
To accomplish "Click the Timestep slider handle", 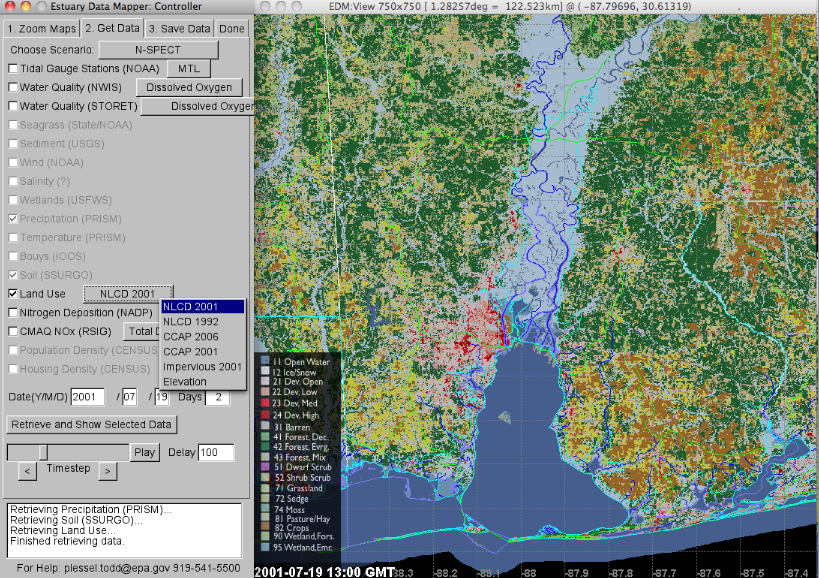I will pyautogui.click(x=42, y=452).
